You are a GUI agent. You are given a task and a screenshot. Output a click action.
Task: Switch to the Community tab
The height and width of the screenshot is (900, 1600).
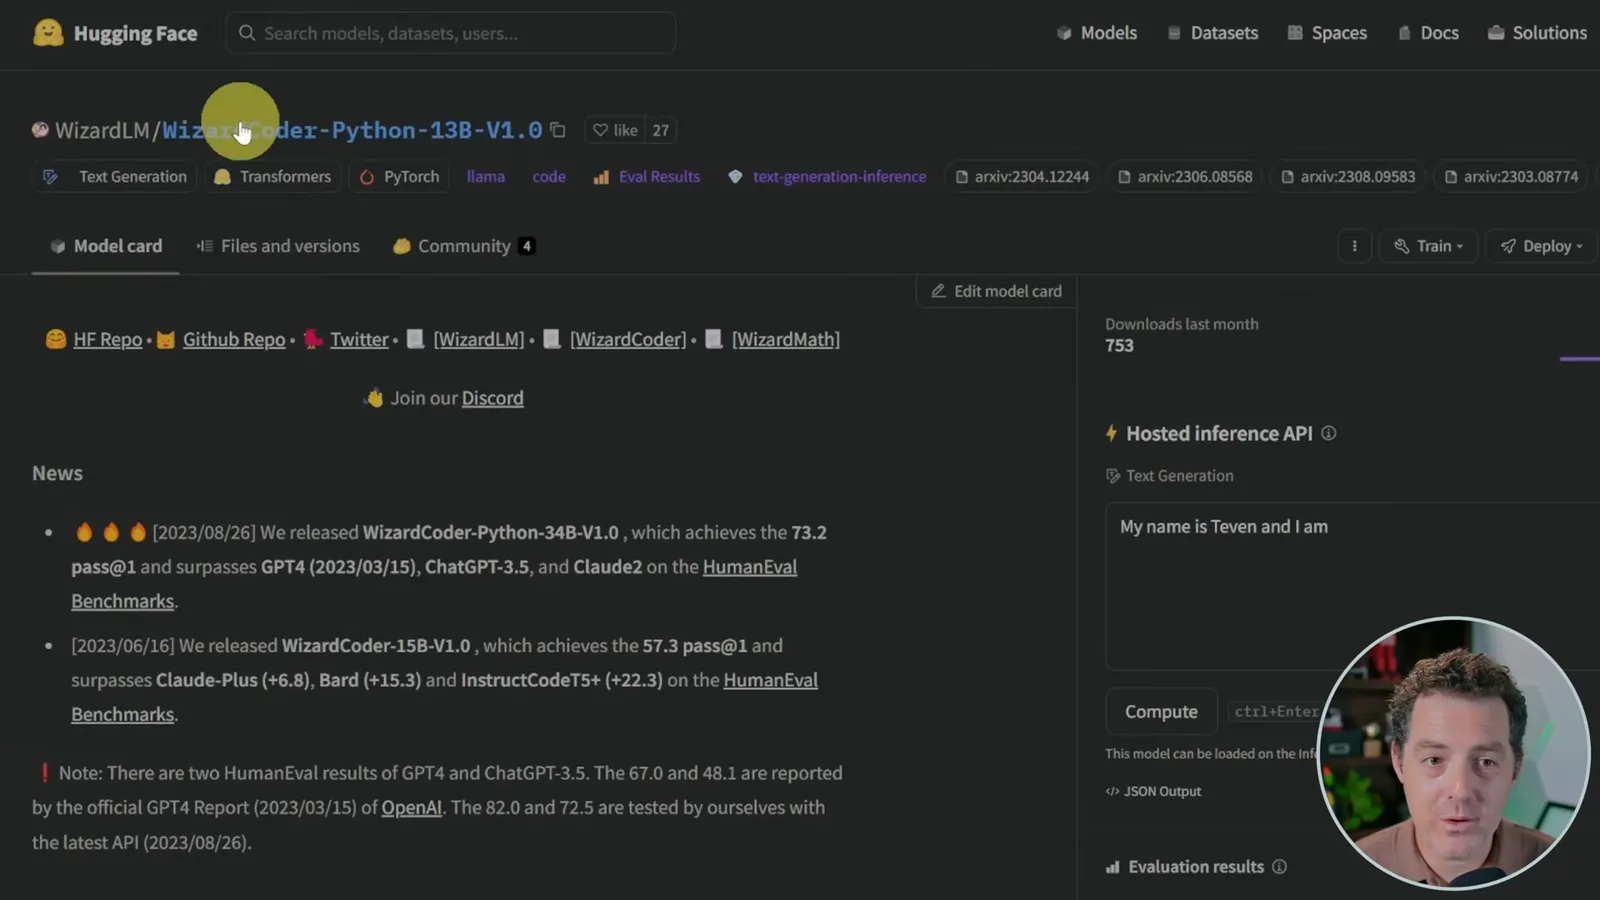[464, 246]
